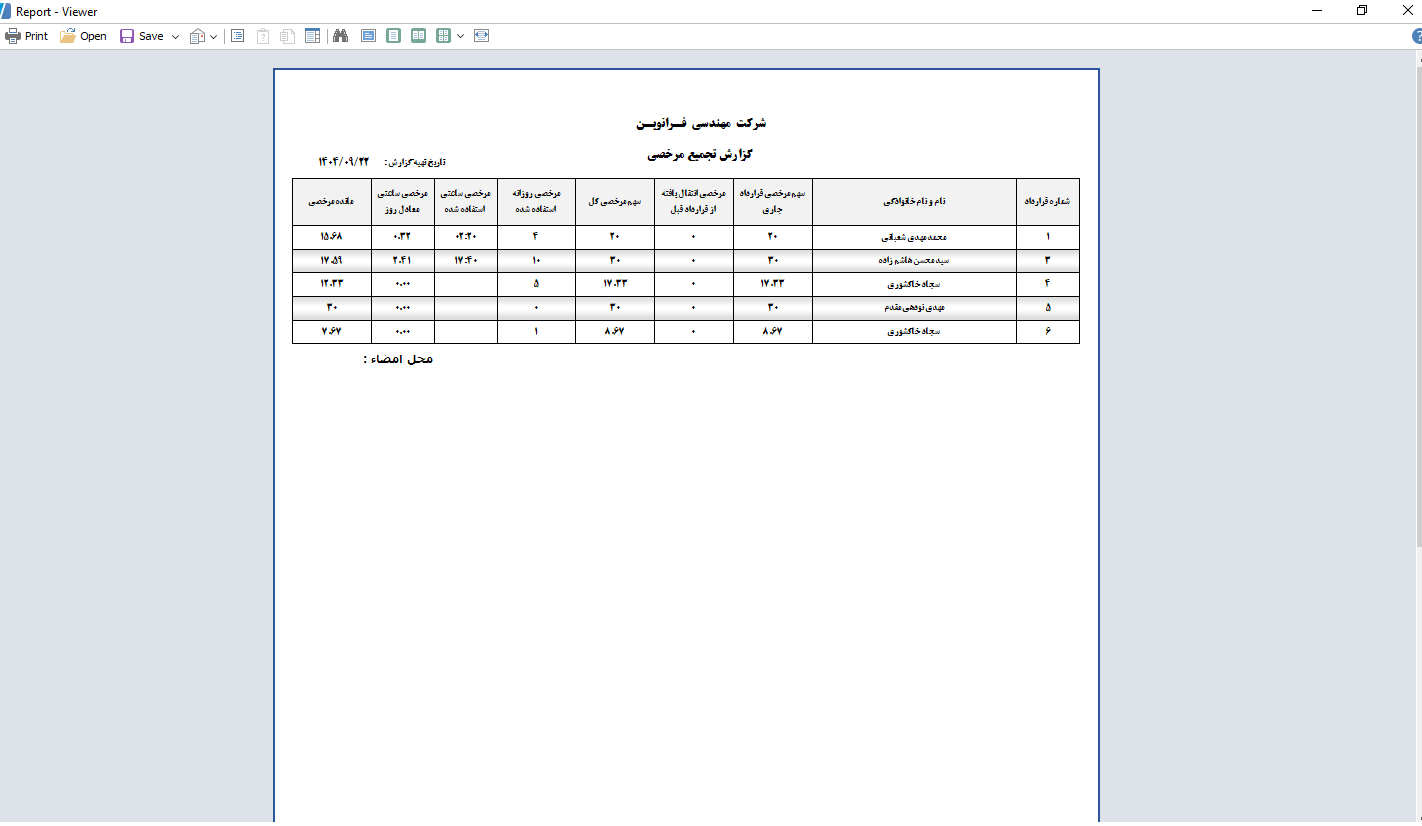Click the Open folder icon

[67, 36]
